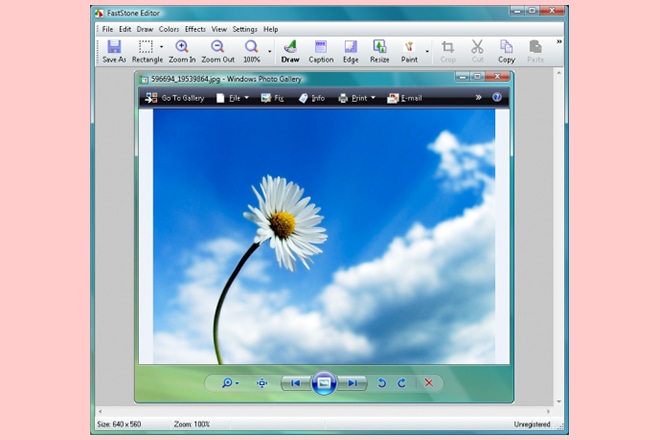The width and height of the screenshot is (660, 440).
Task: Select the Zoom In tool
Action: coord(182,47)
